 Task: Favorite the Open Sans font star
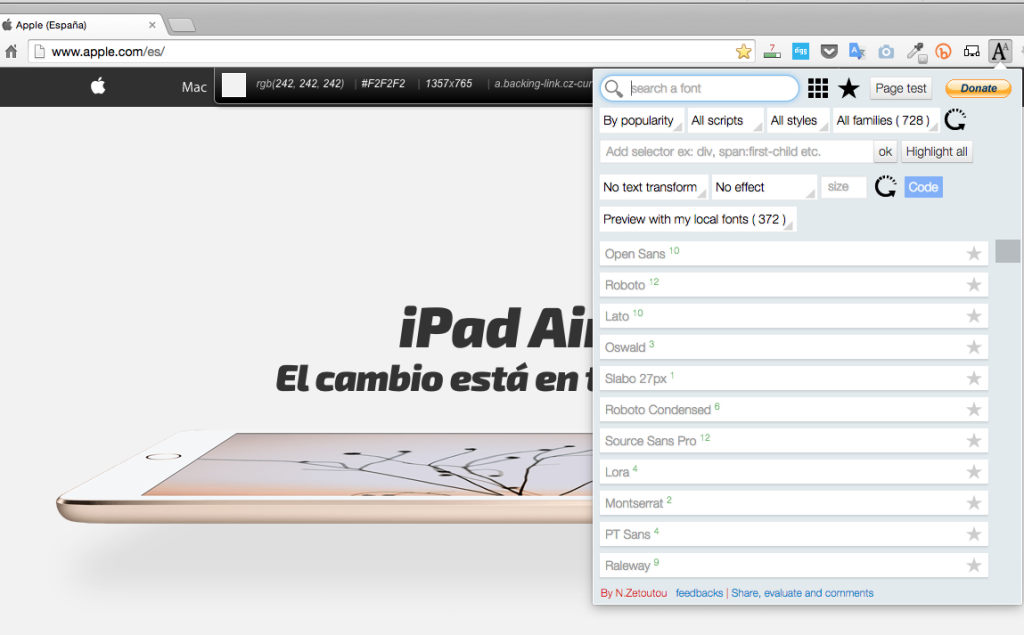click(x=974, y=253)
